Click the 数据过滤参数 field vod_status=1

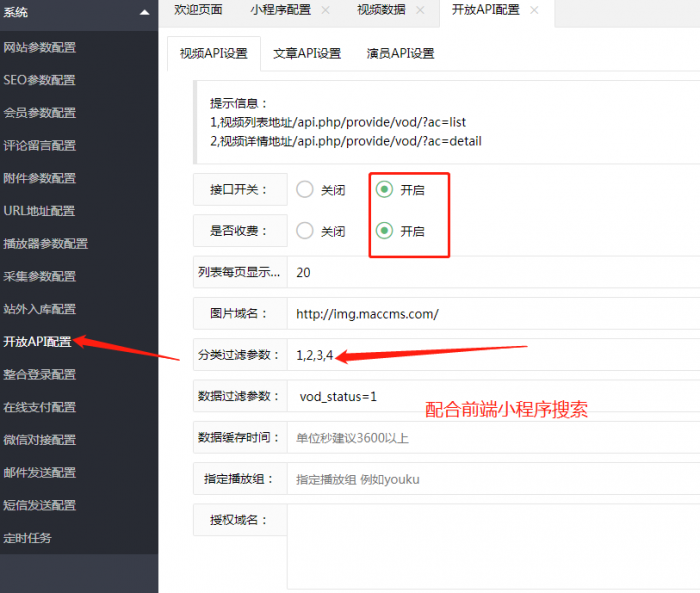tap(494, 396)
